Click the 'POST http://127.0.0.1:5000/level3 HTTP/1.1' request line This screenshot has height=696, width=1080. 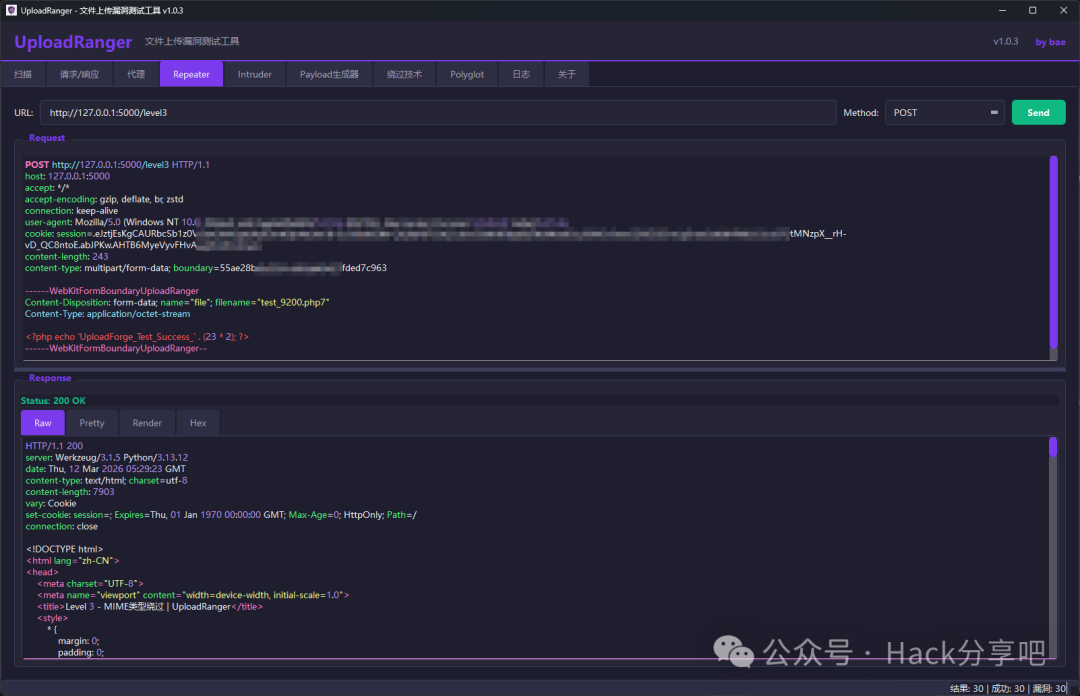point(117,165)
